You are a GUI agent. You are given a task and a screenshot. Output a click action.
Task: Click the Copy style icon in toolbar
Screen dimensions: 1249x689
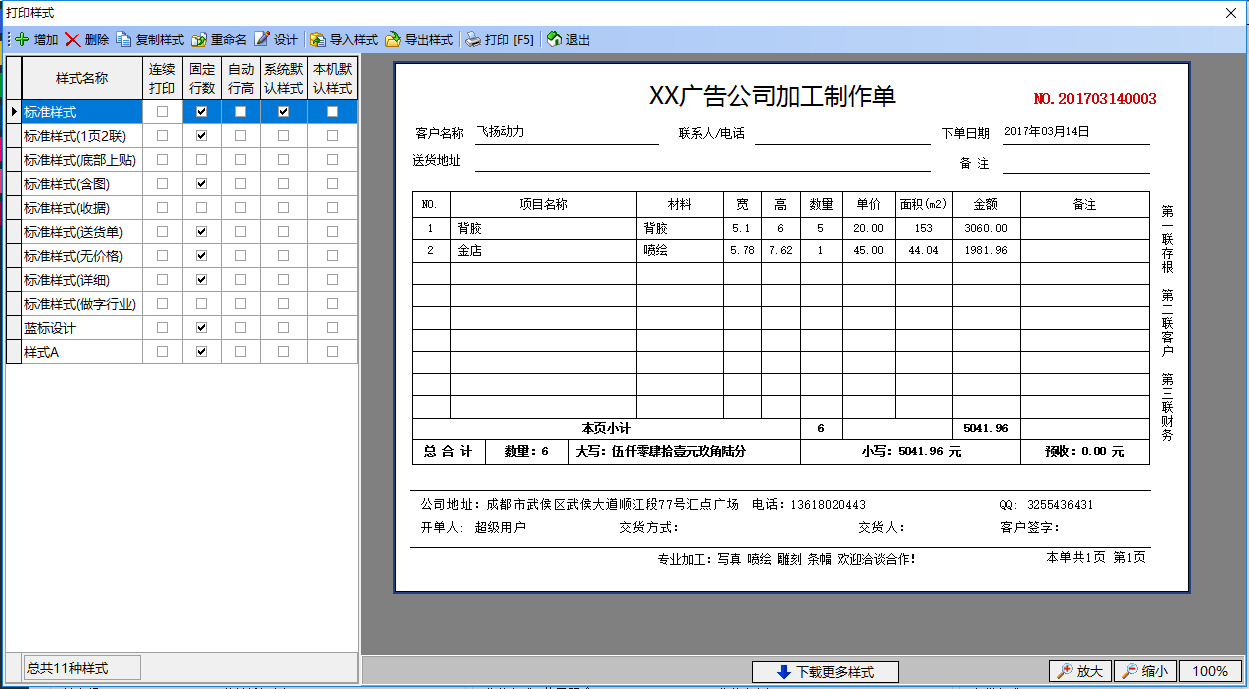point(124,40)
